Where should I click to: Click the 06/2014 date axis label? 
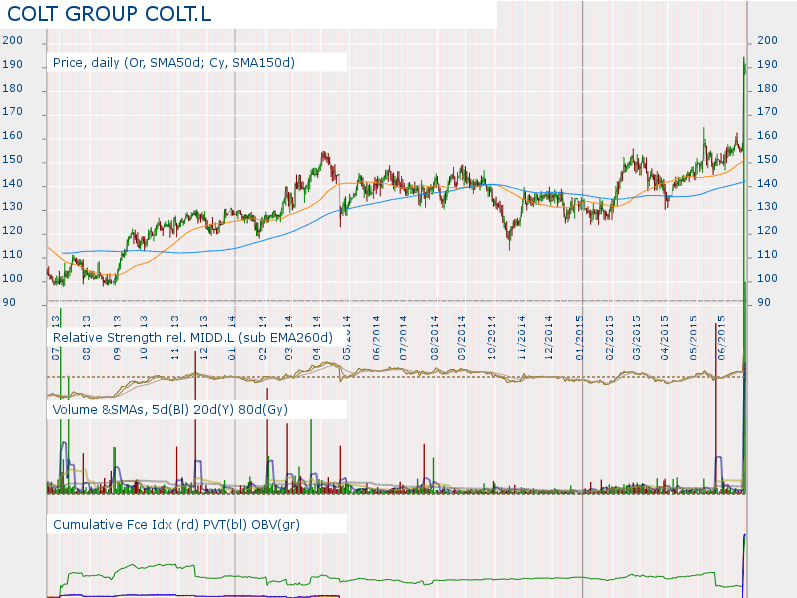376,338
